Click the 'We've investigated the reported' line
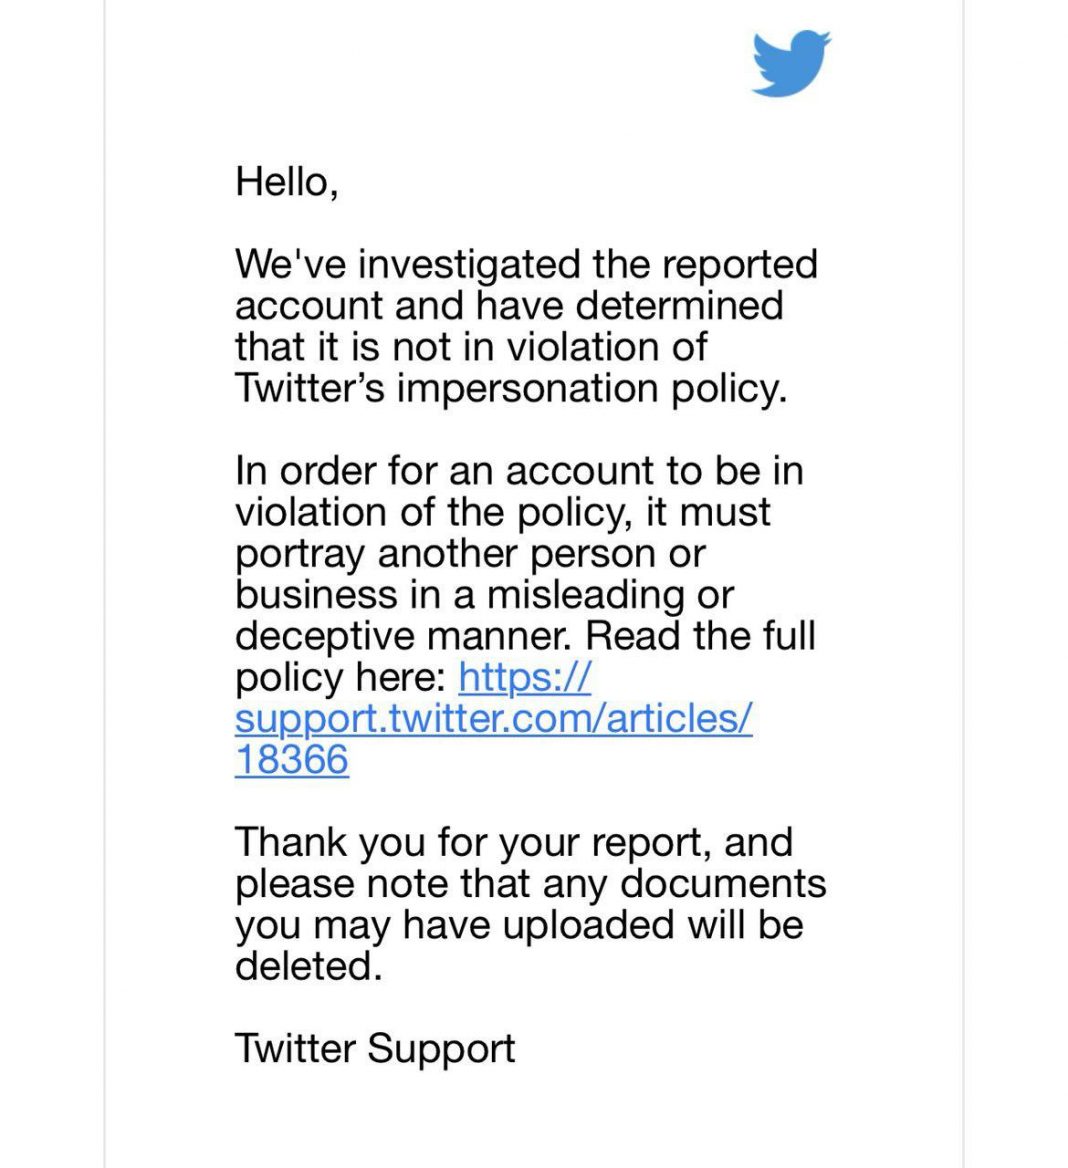 point(526,265)
